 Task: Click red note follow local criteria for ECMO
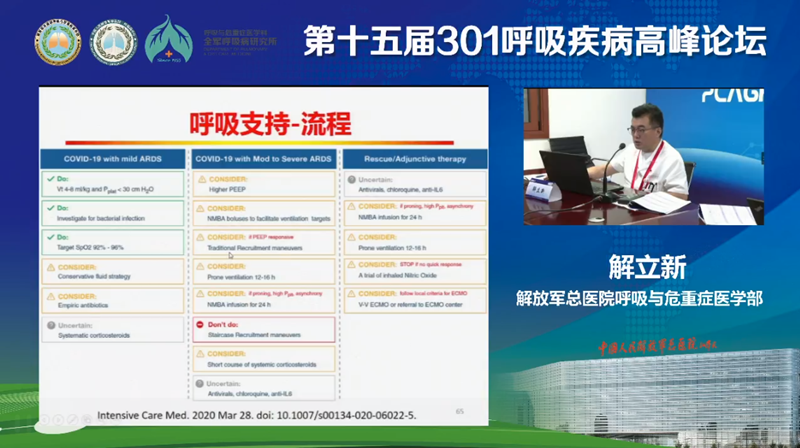pos(433,293)
